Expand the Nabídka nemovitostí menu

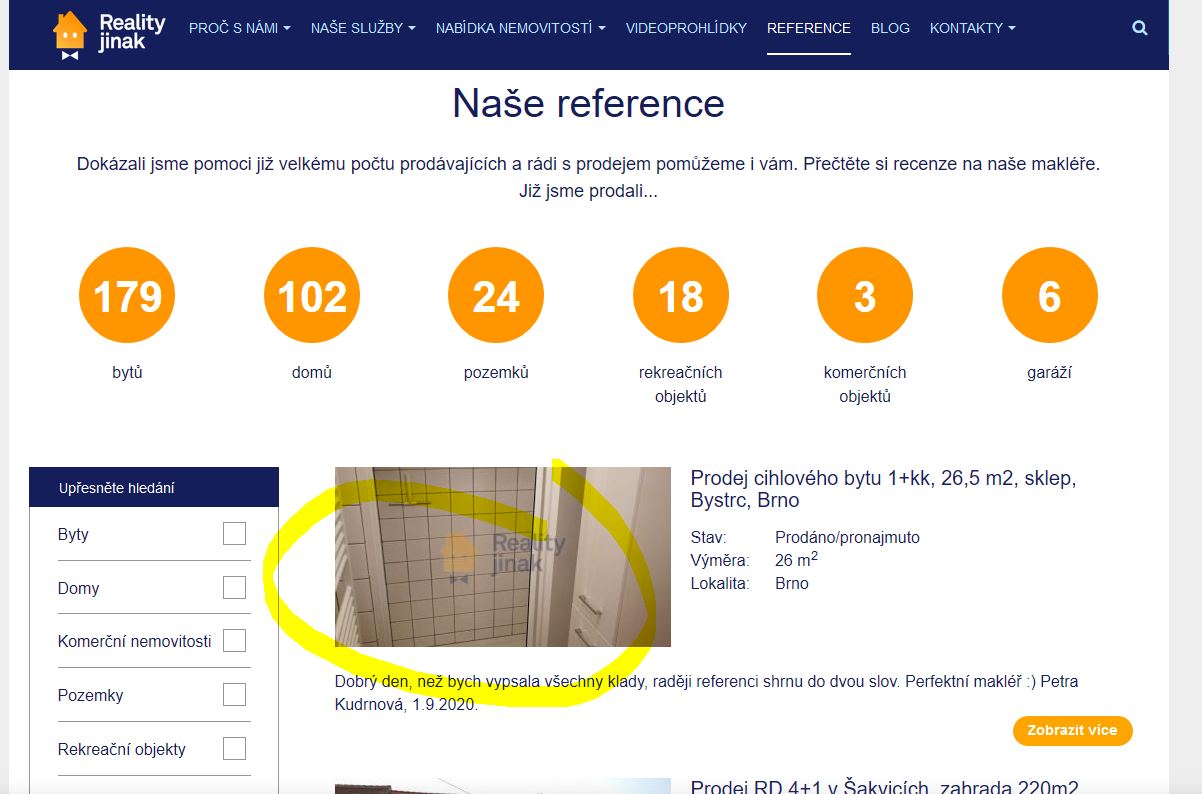pyautogui.click(x=520, y=28)
